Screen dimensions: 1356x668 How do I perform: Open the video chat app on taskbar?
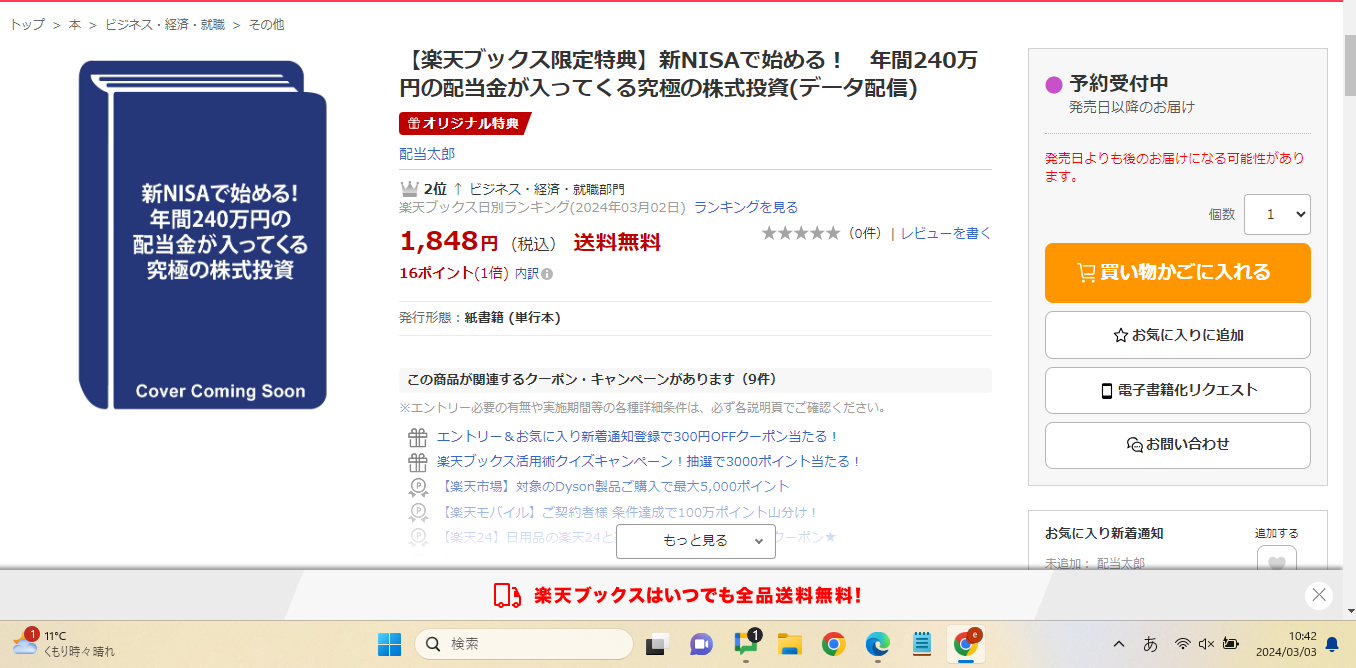click(701, 644)
